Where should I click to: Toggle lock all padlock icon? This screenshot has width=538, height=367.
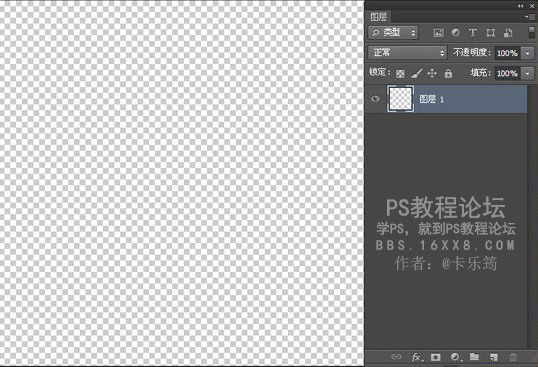pos(448,73)
